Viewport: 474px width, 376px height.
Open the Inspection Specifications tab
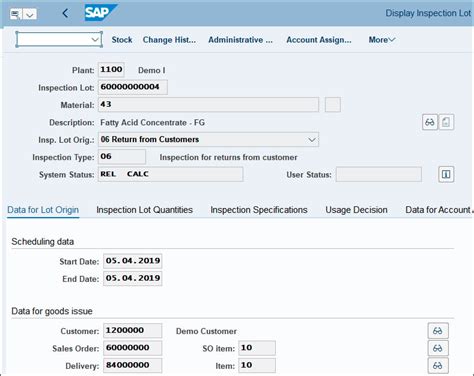pyautogui.click(x=259, y=210)
